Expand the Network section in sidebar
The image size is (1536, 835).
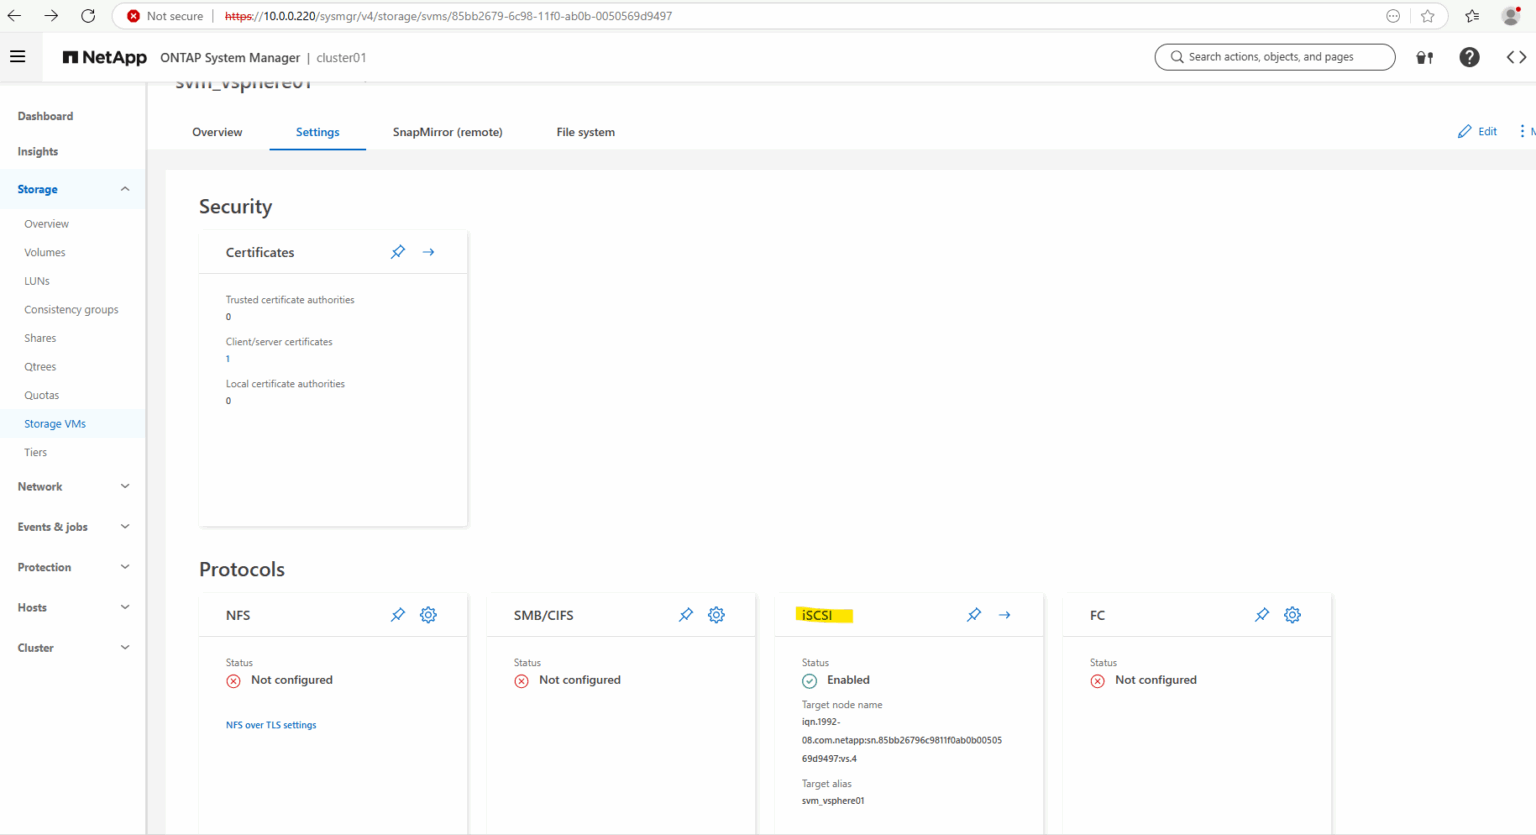(72, 486)
